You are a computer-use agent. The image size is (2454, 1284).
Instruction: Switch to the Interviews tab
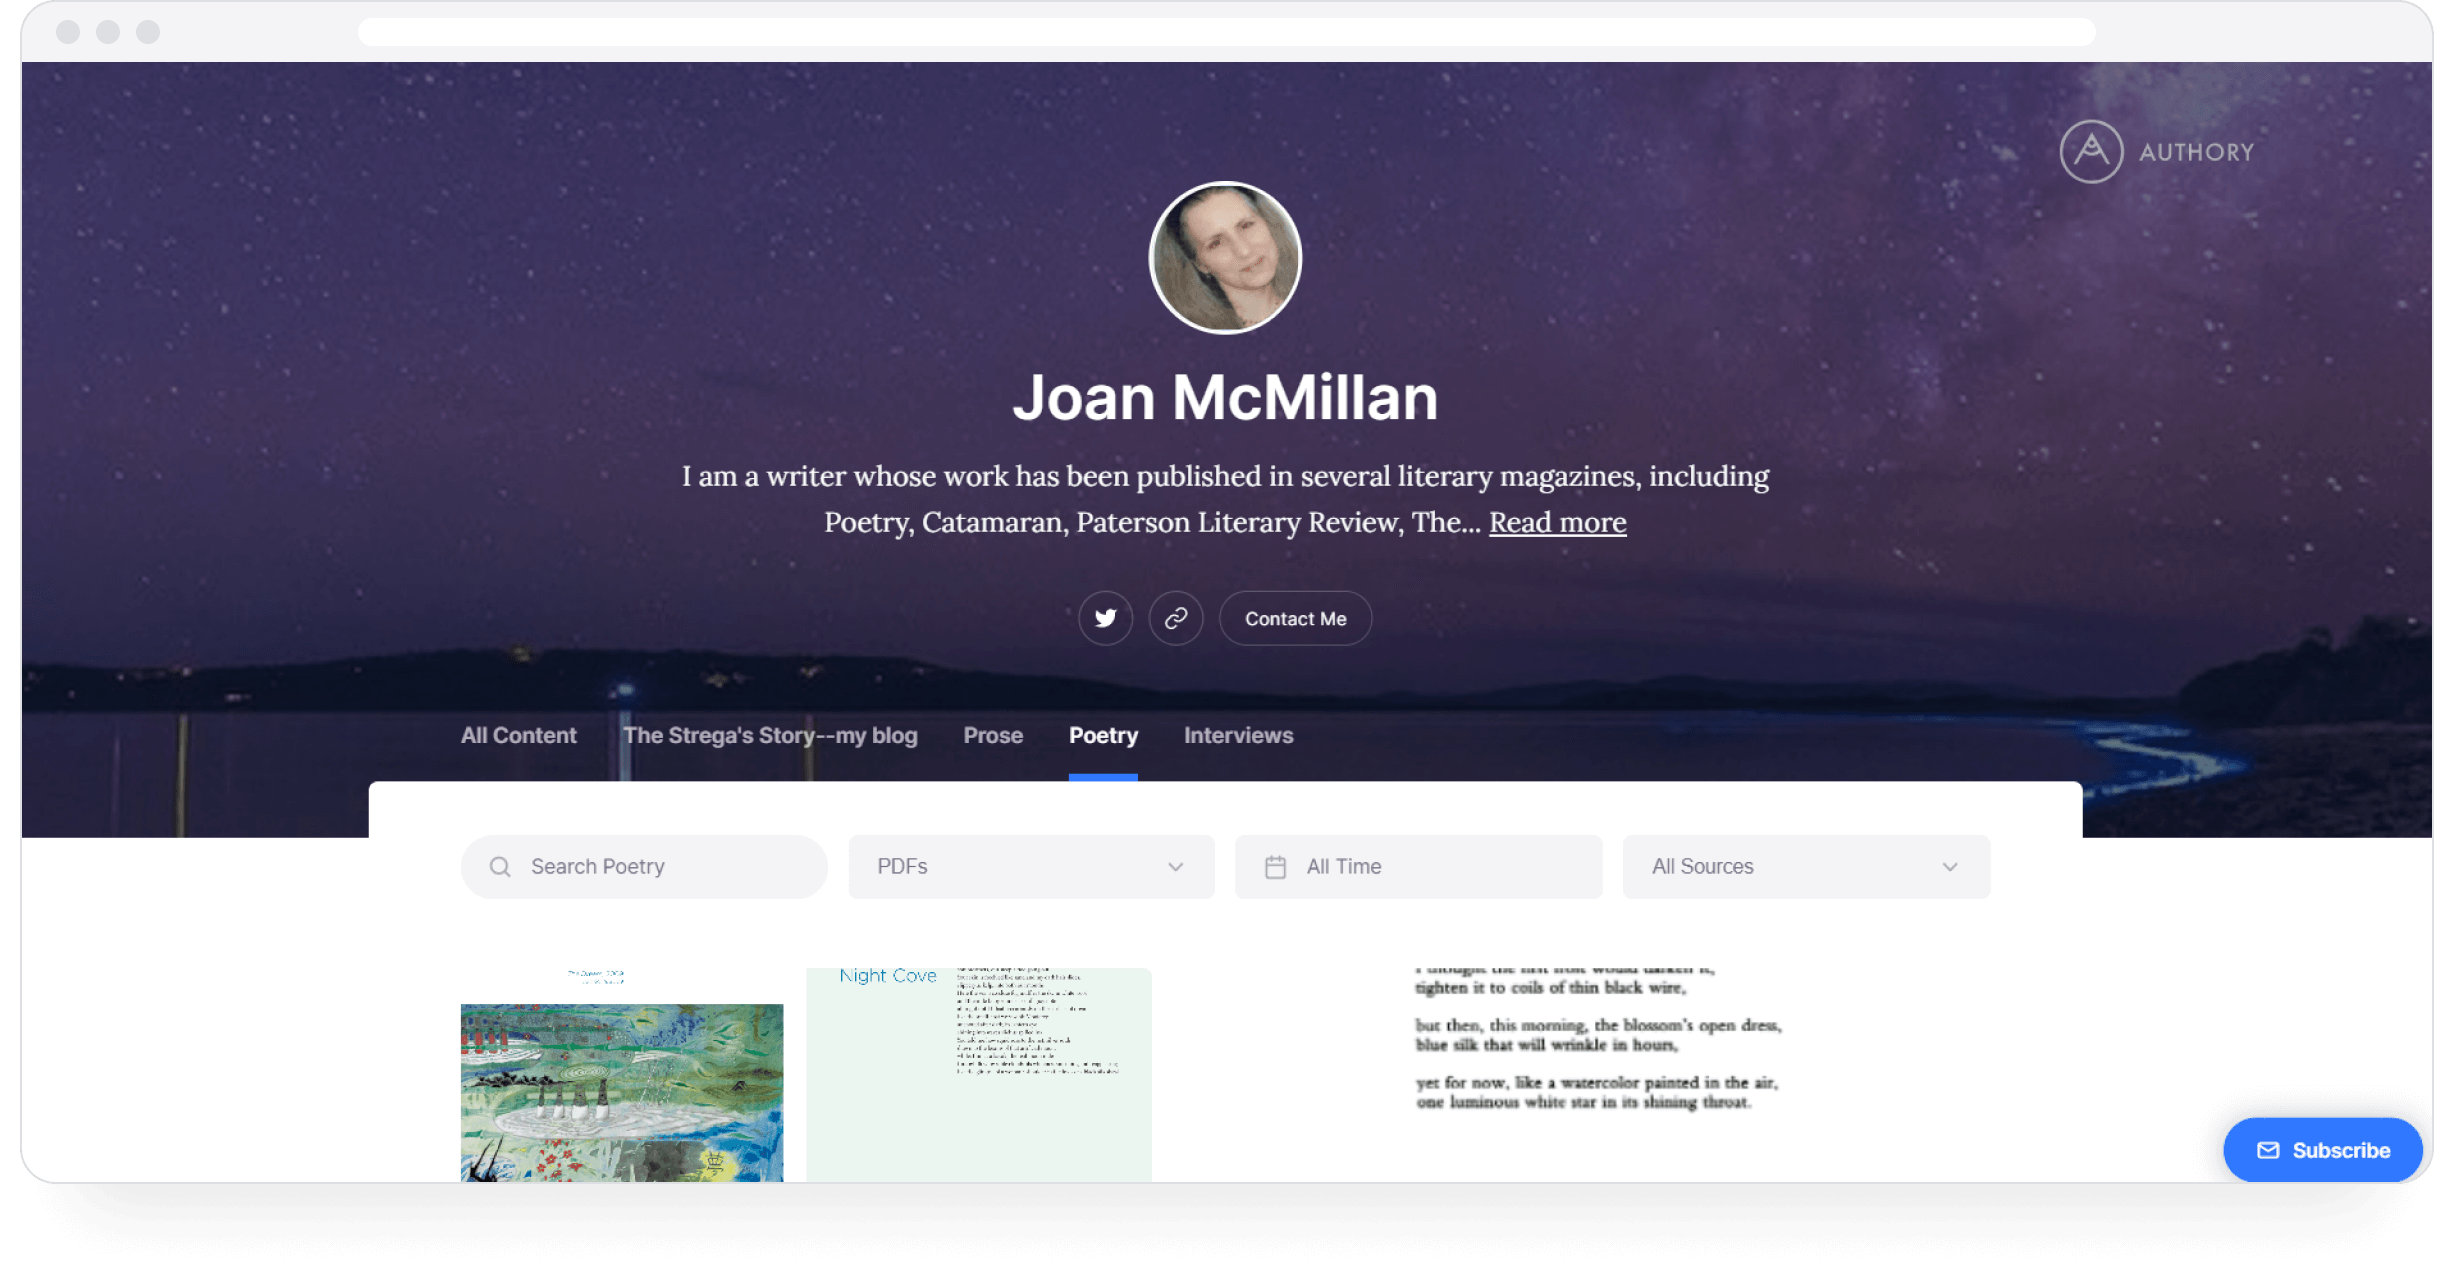(1237, 736)
